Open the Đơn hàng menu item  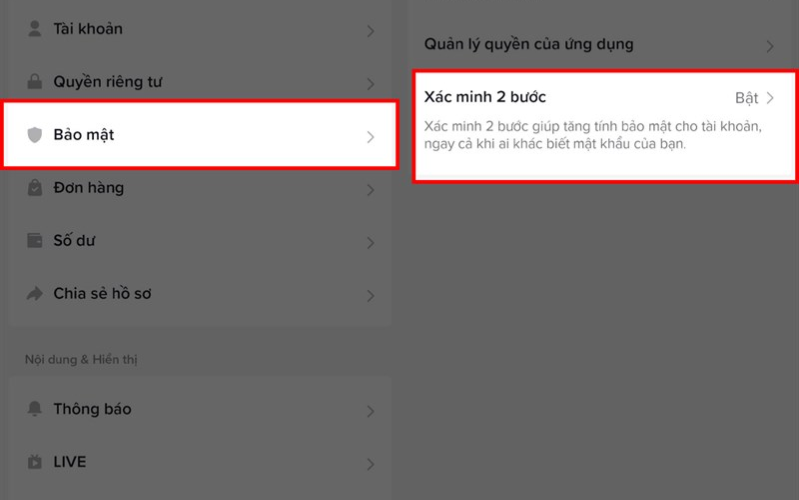point(89,188)
